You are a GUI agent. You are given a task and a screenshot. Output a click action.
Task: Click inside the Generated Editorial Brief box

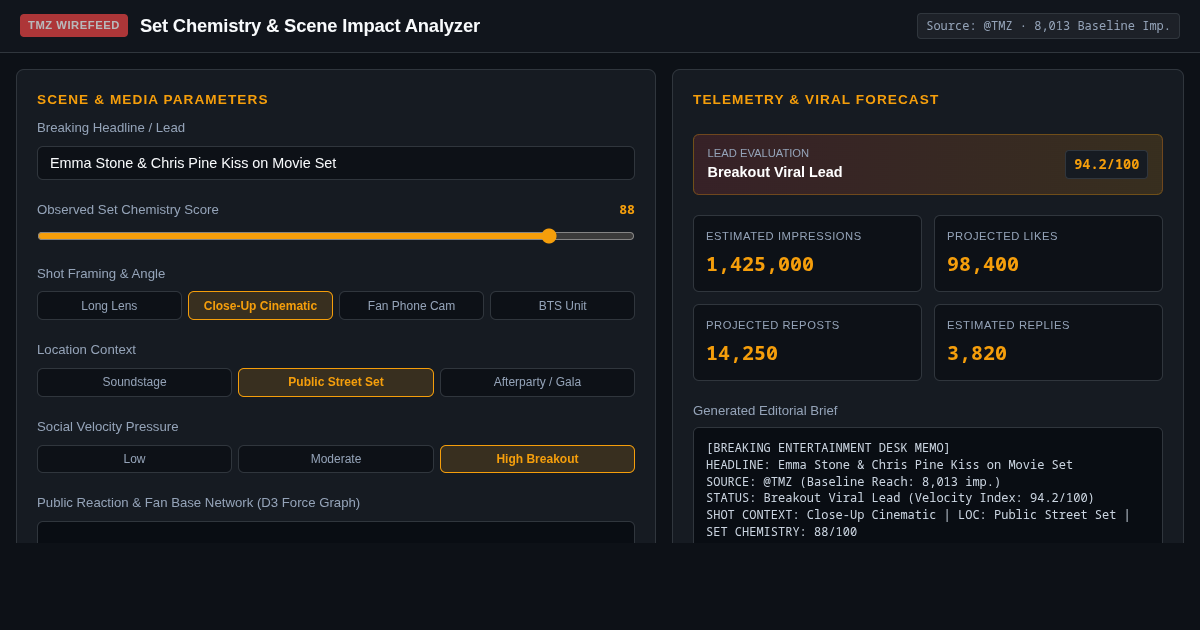coord(928,486)
